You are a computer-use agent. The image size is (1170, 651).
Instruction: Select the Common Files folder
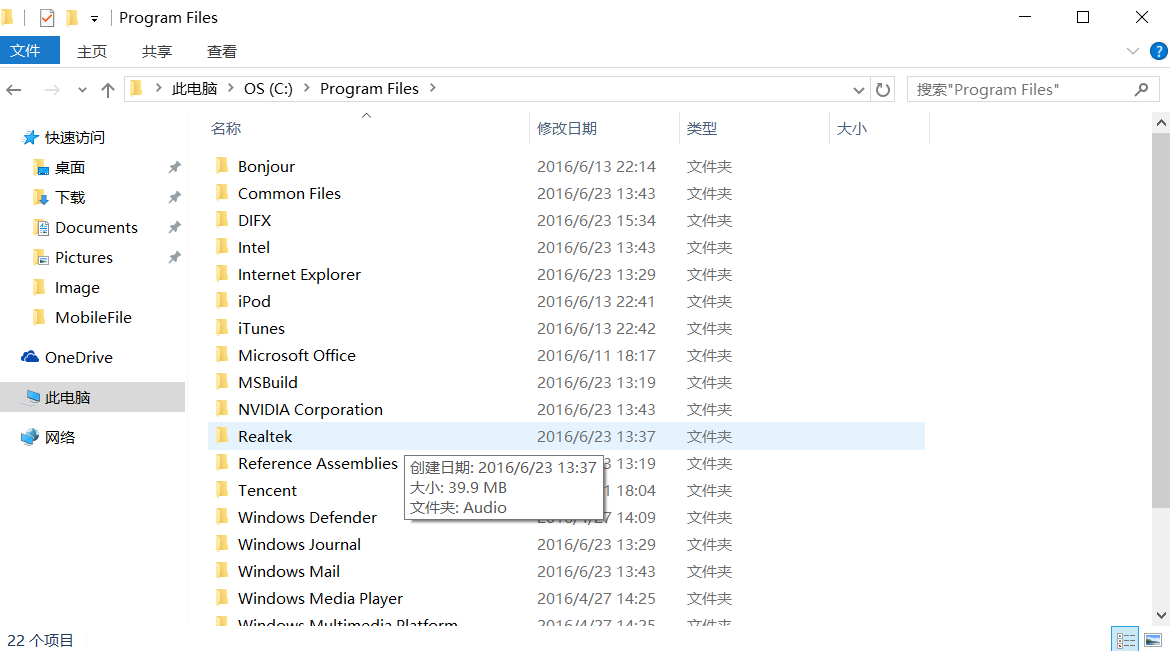pos(289,193)
